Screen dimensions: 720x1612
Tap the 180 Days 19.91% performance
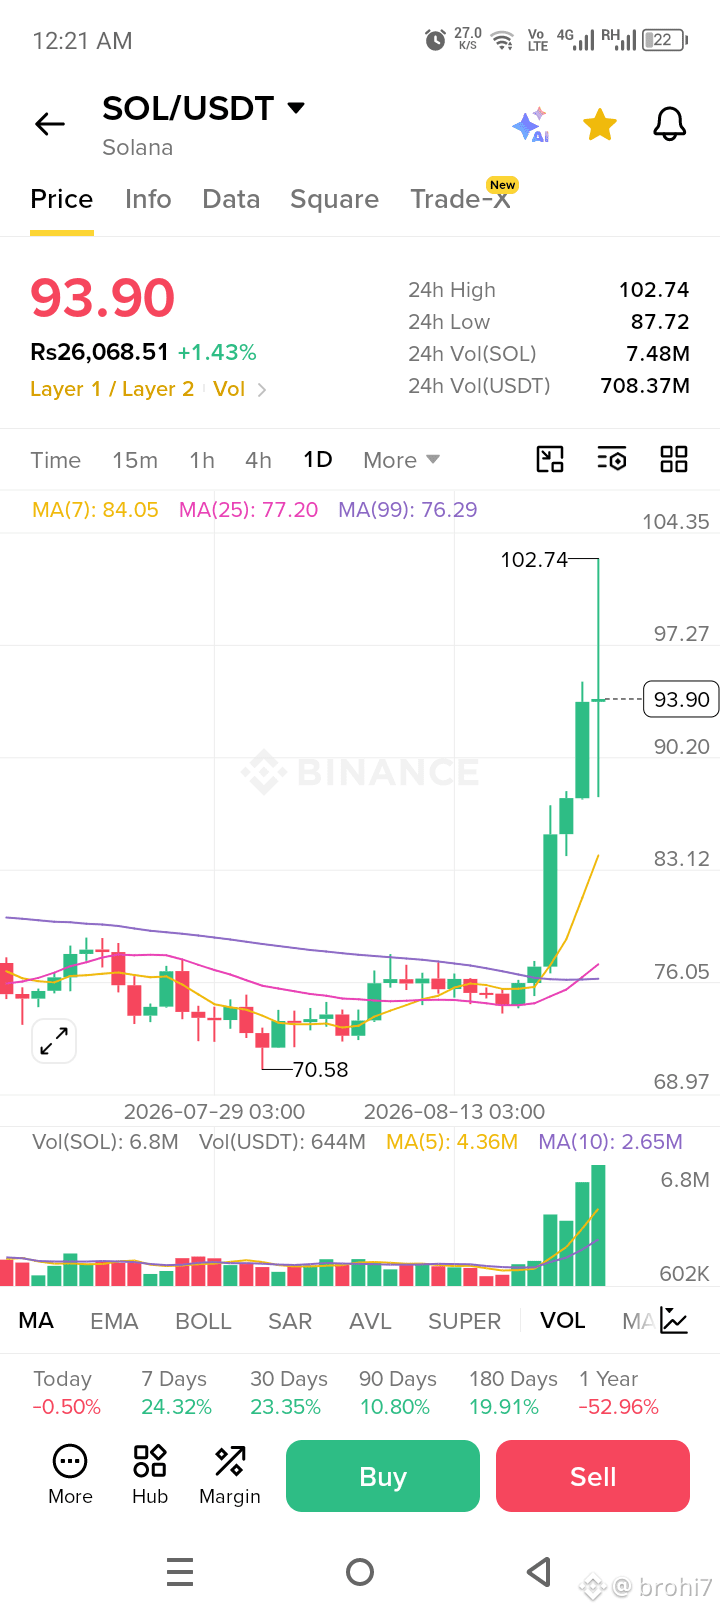click(513, 1393)
